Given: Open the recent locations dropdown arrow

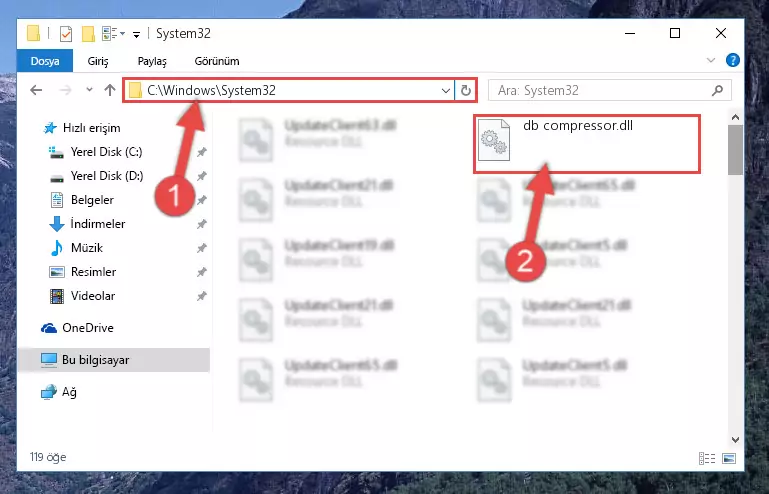Looking at the screenshot, I should tap(89, 90).
